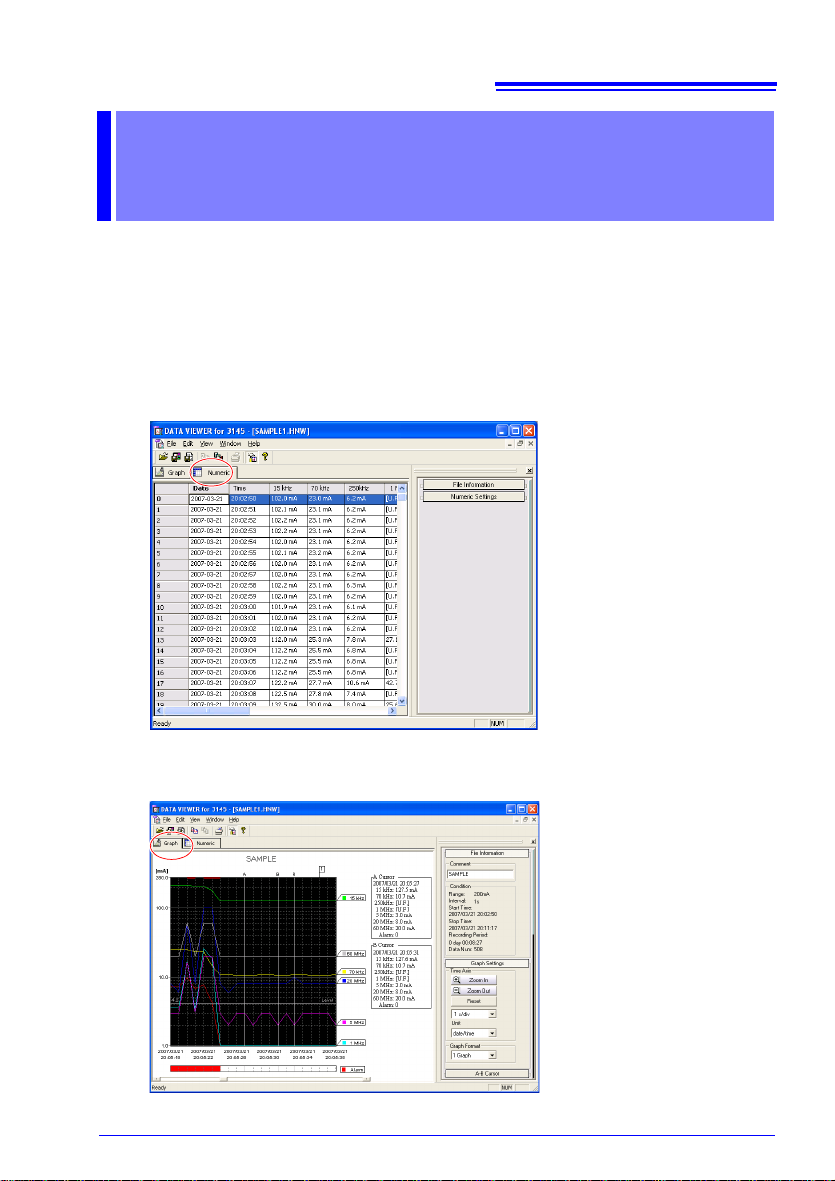Open the File menu in the Numeric view window
Screen dimensions: 835x1181
[x=172, y=444]
